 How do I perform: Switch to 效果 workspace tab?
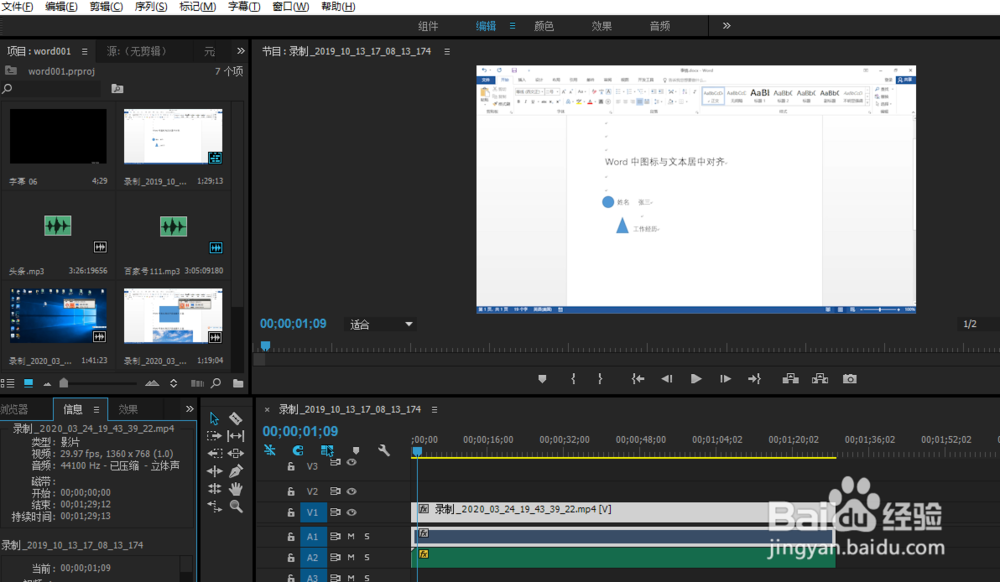coord(602,26)
